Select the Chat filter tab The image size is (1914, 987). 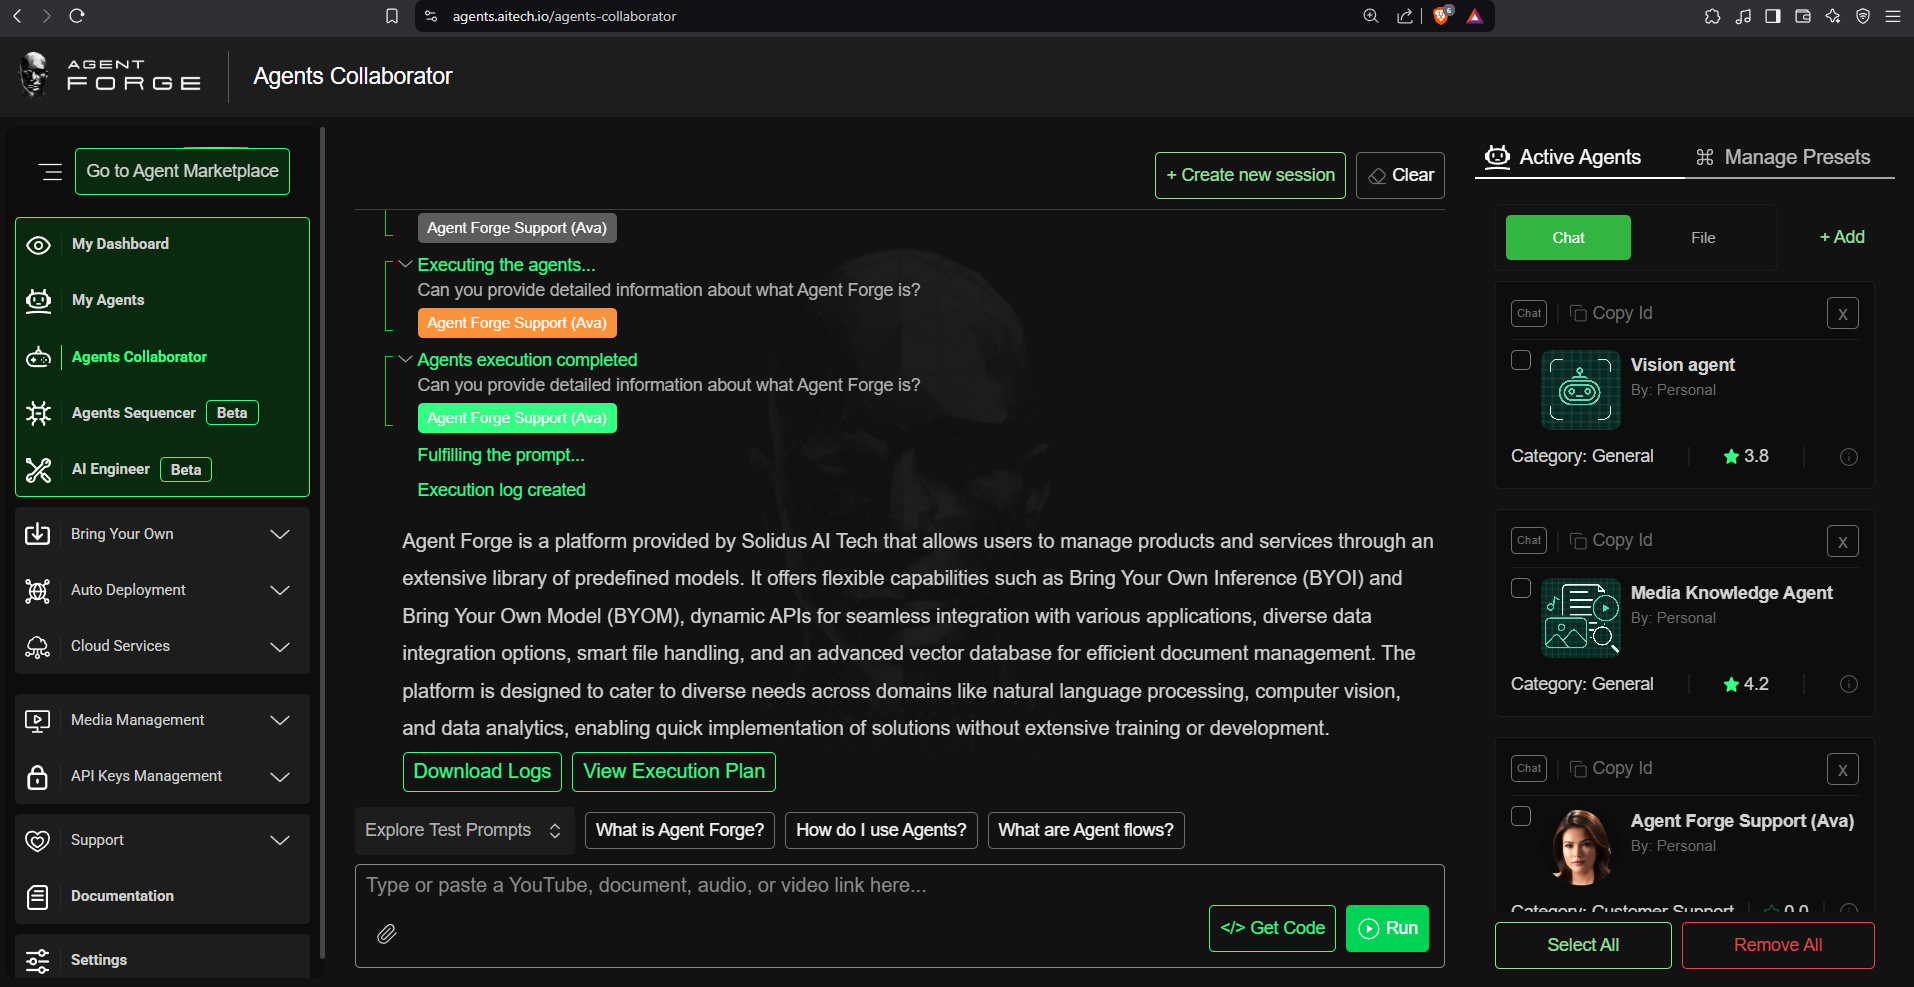1568,238
